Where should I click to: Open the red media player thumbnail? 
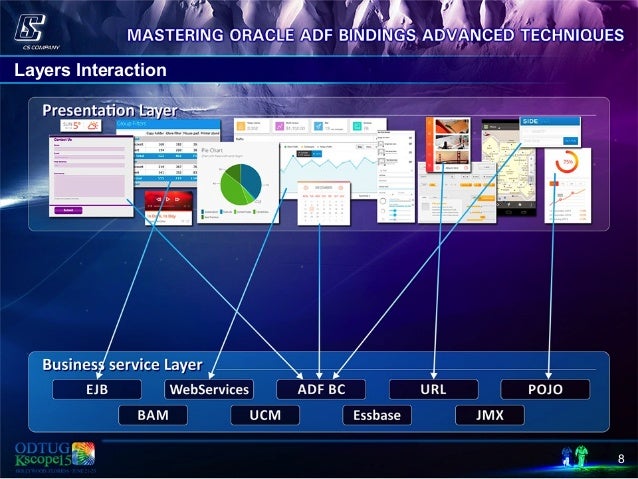(x=168, y=208)
